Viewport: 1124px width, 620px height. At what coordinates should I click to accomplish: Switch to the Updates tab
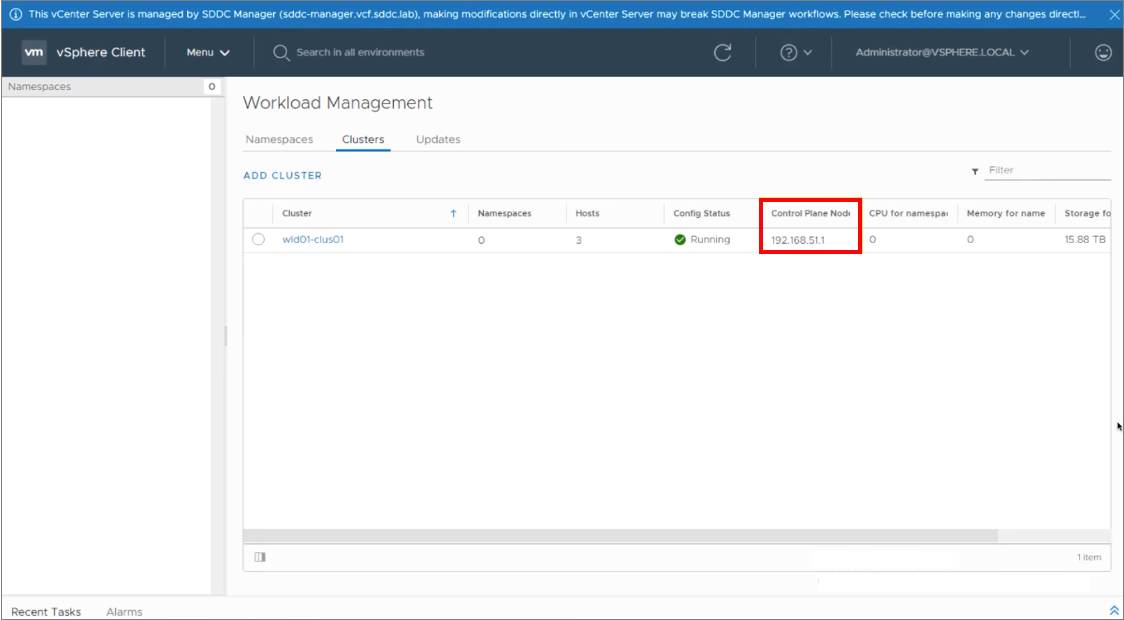point(438,139)
